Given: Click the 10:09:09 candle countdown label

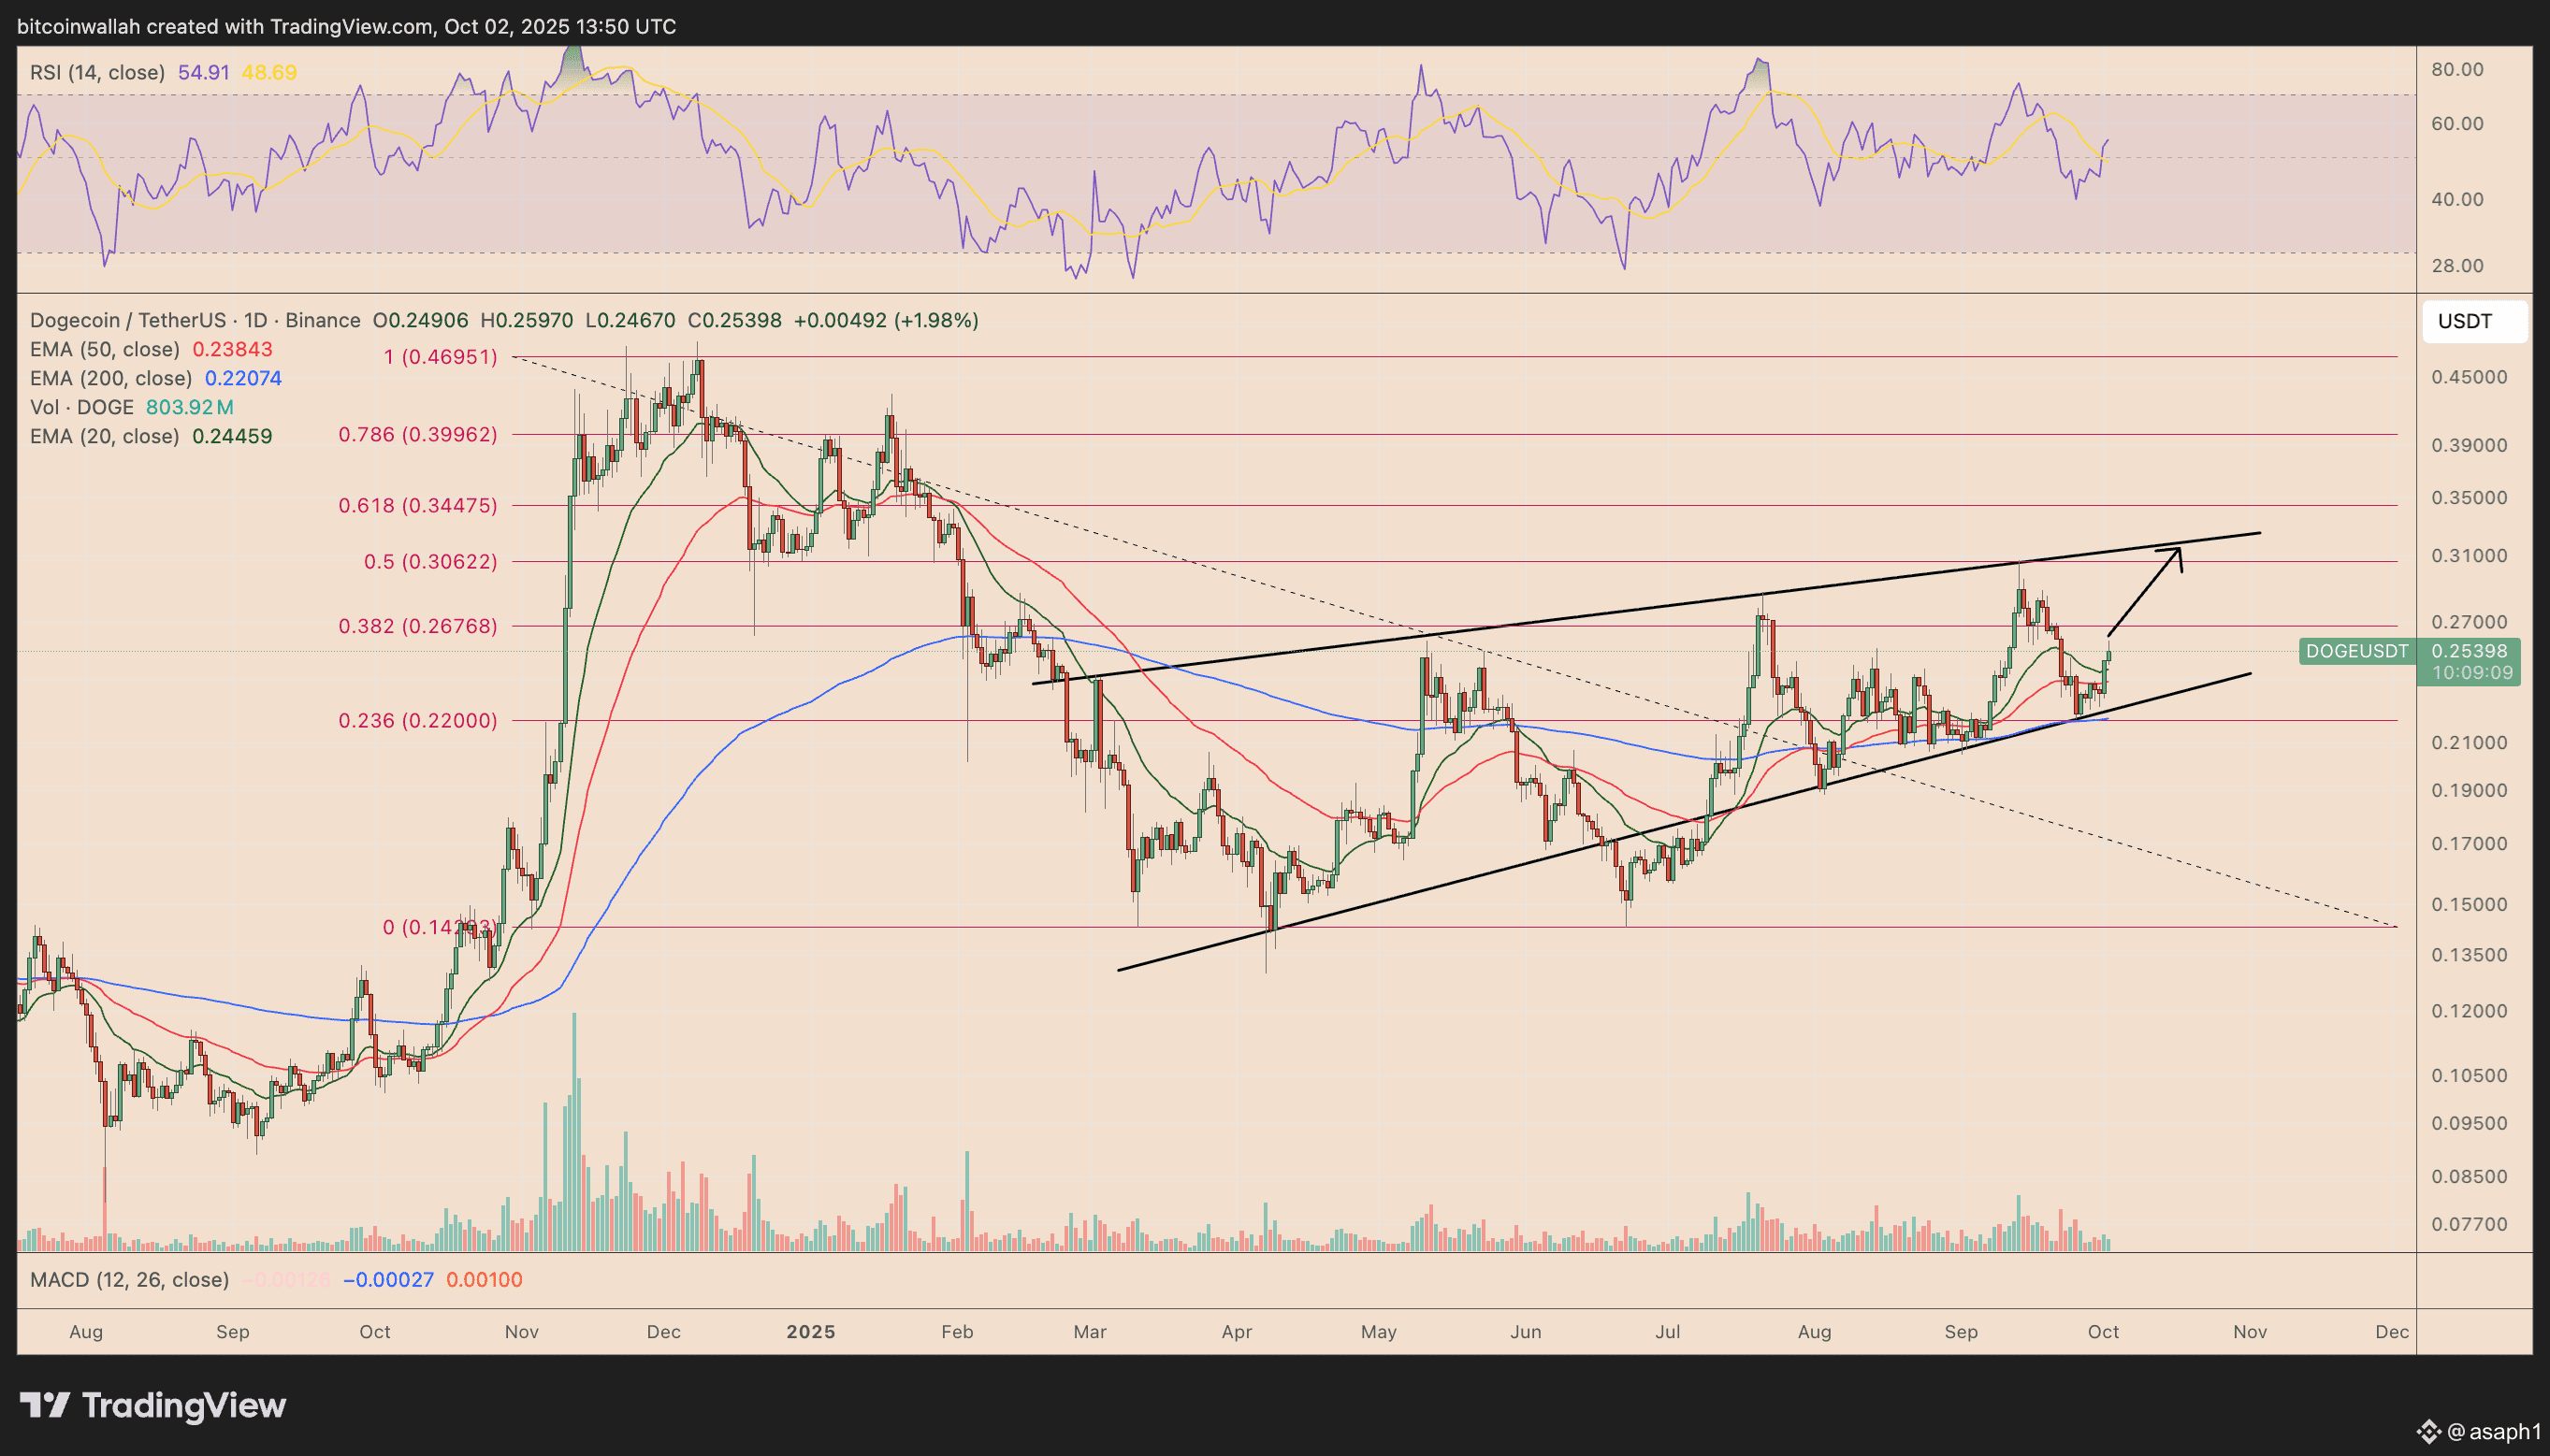Looking at the screenshot, I should pyautogui.click(x=2471, y=673).
